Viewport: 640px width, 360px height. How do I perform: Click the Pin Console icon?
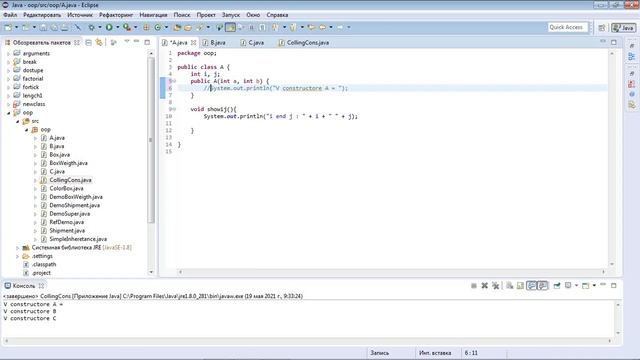tap(557, 286)
